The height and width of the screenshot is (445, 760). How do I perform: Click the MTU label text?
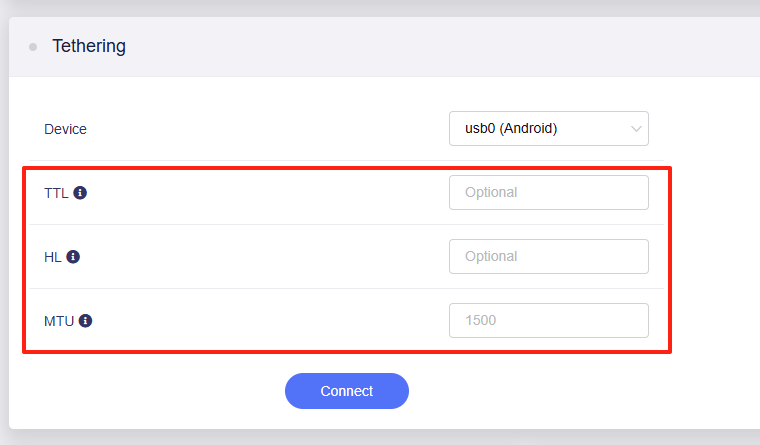pos(59,321)
